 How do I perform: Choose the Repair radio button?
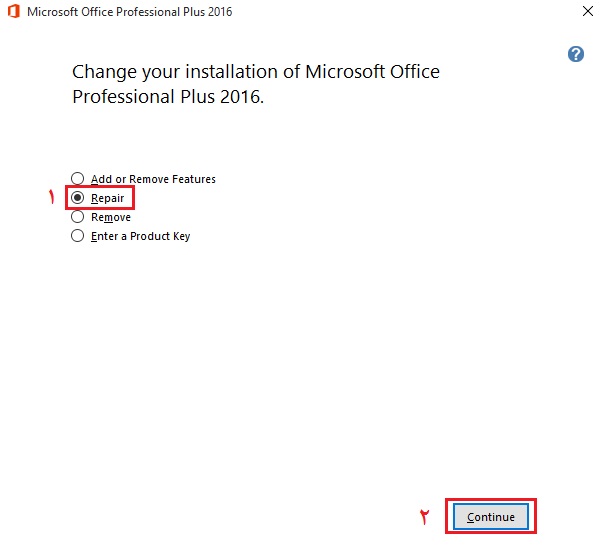pyautogui.click(x=78, y=198)
